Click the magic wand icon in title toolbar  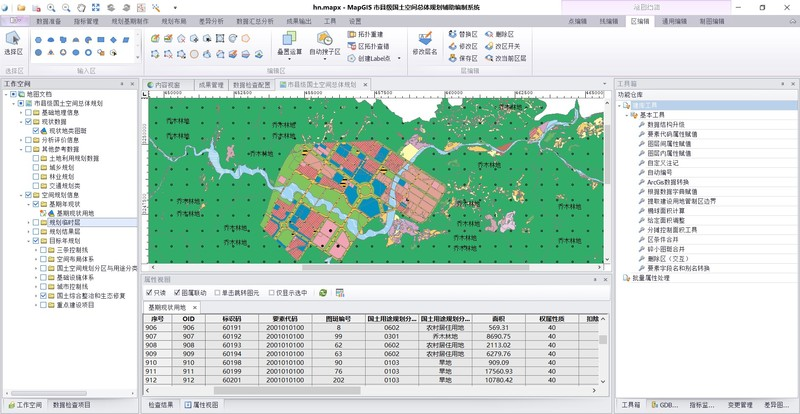pyautogui.click(x=156, y=8)
